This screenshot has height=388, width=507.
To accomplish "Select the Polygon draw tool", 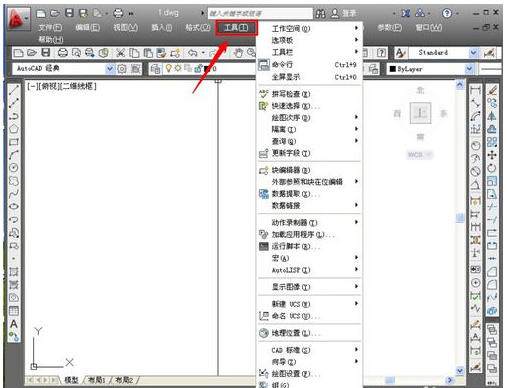I will click(x=14, y=129).
